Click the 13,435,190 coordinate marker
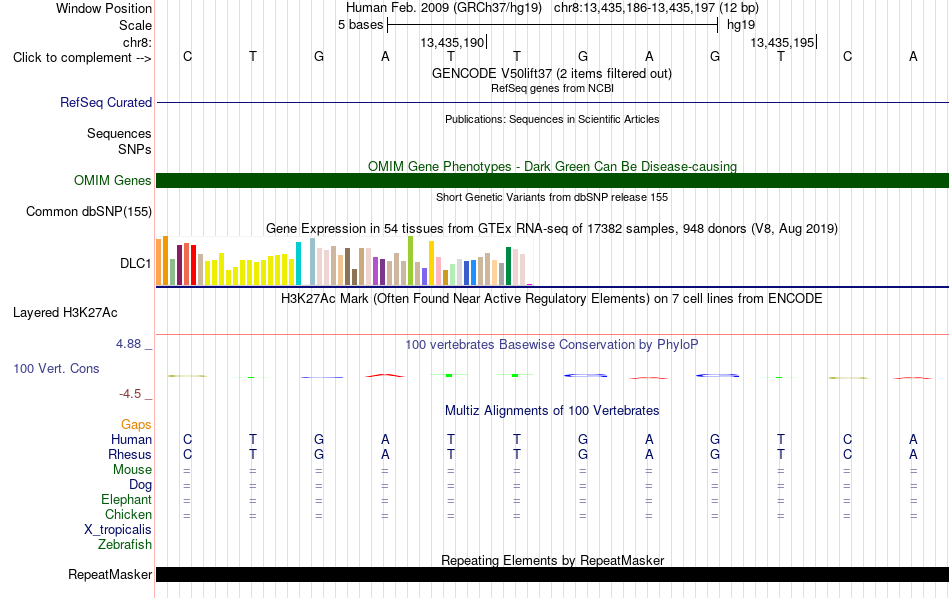The image size is (950, 598). coord(453,42)
